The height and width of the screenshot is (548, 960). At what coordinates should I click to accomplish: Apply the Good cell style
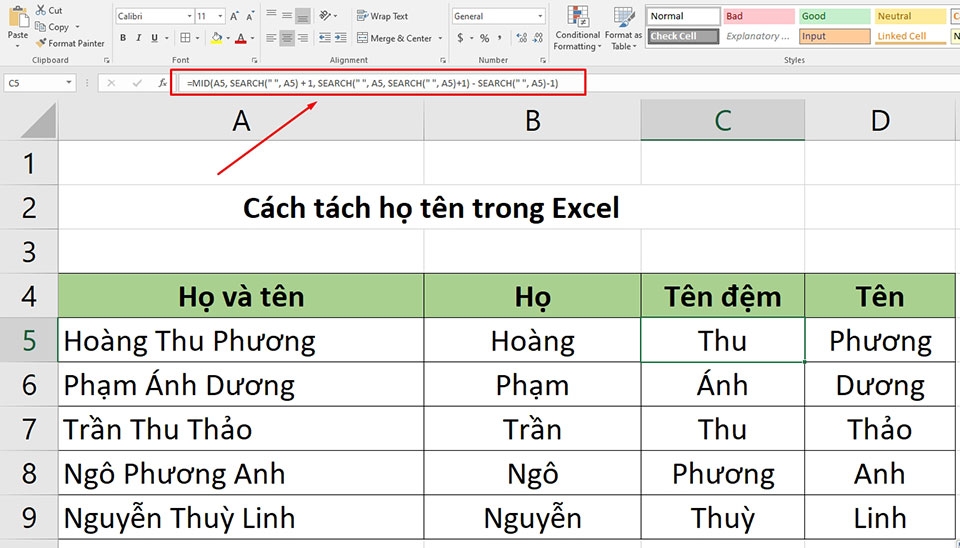834,17
